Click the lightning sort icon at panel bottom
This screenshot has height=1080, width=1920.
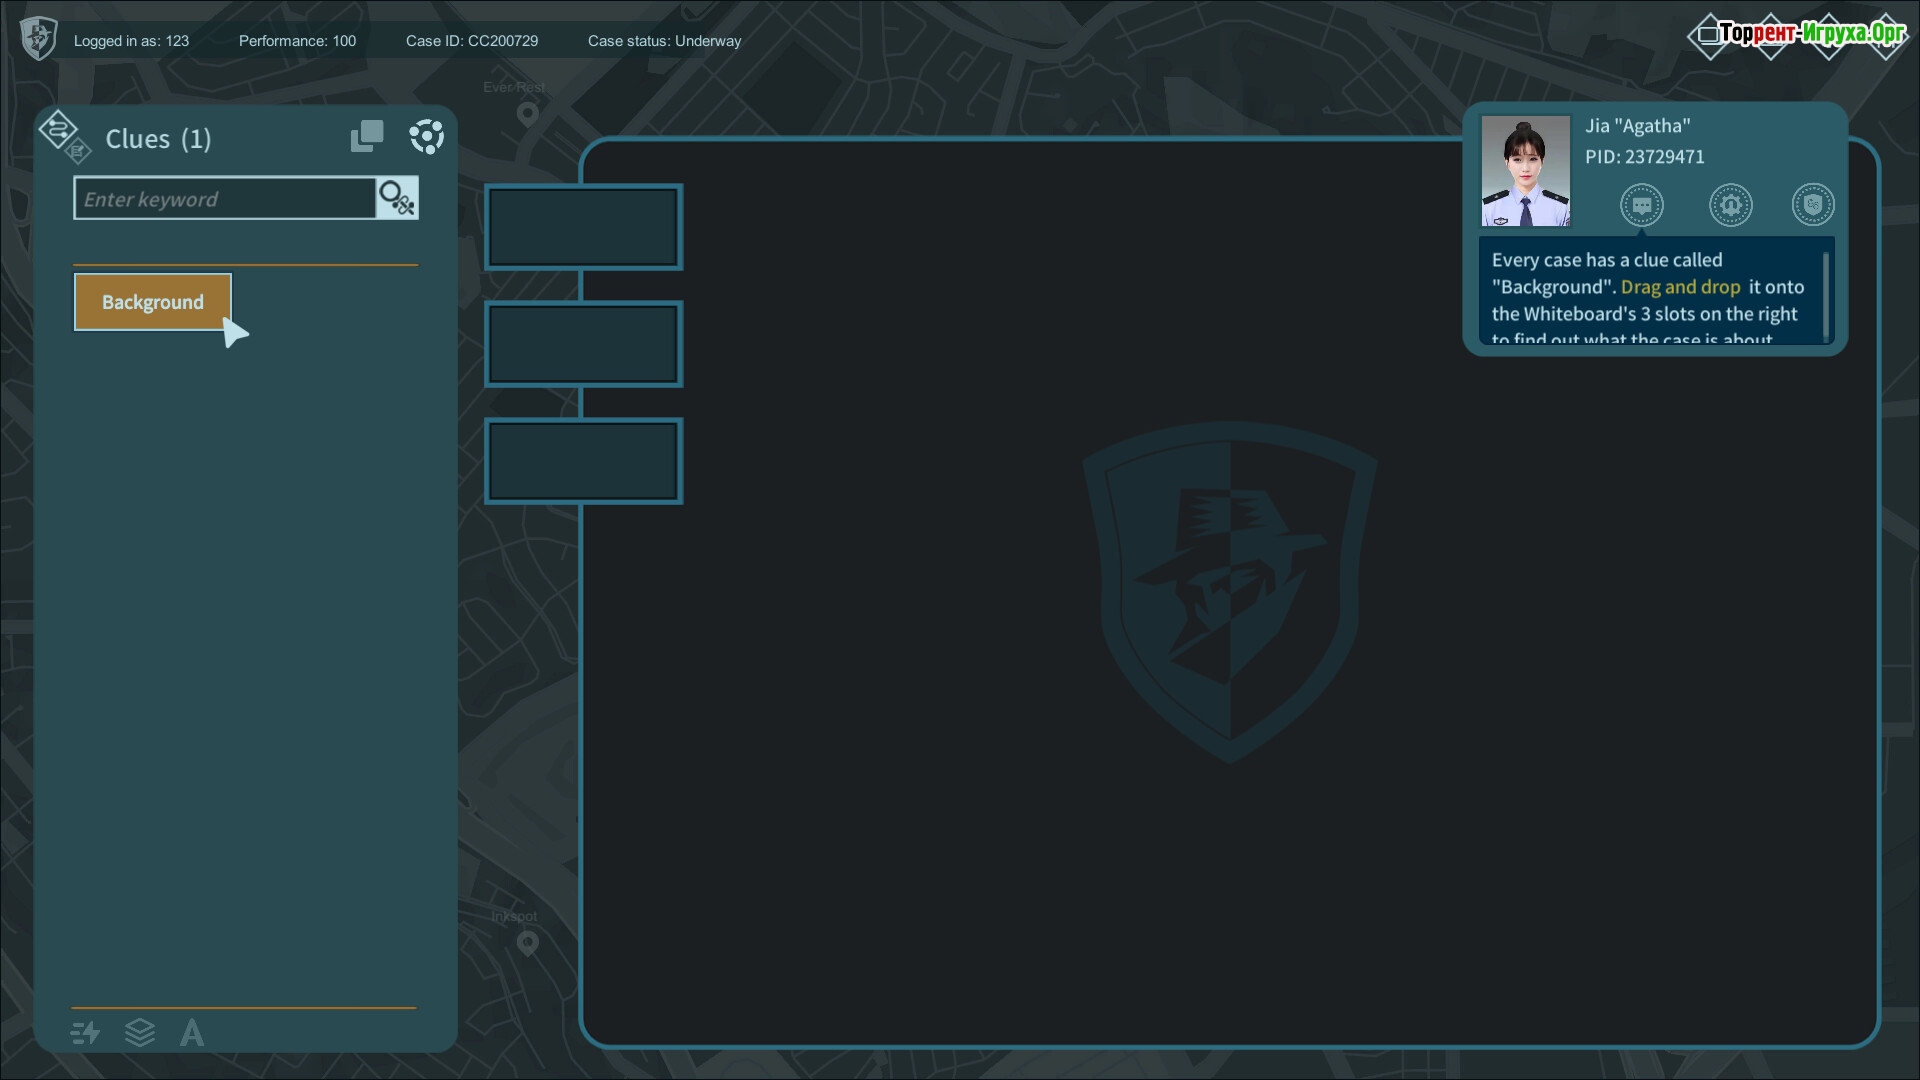tap(86, 1032)
